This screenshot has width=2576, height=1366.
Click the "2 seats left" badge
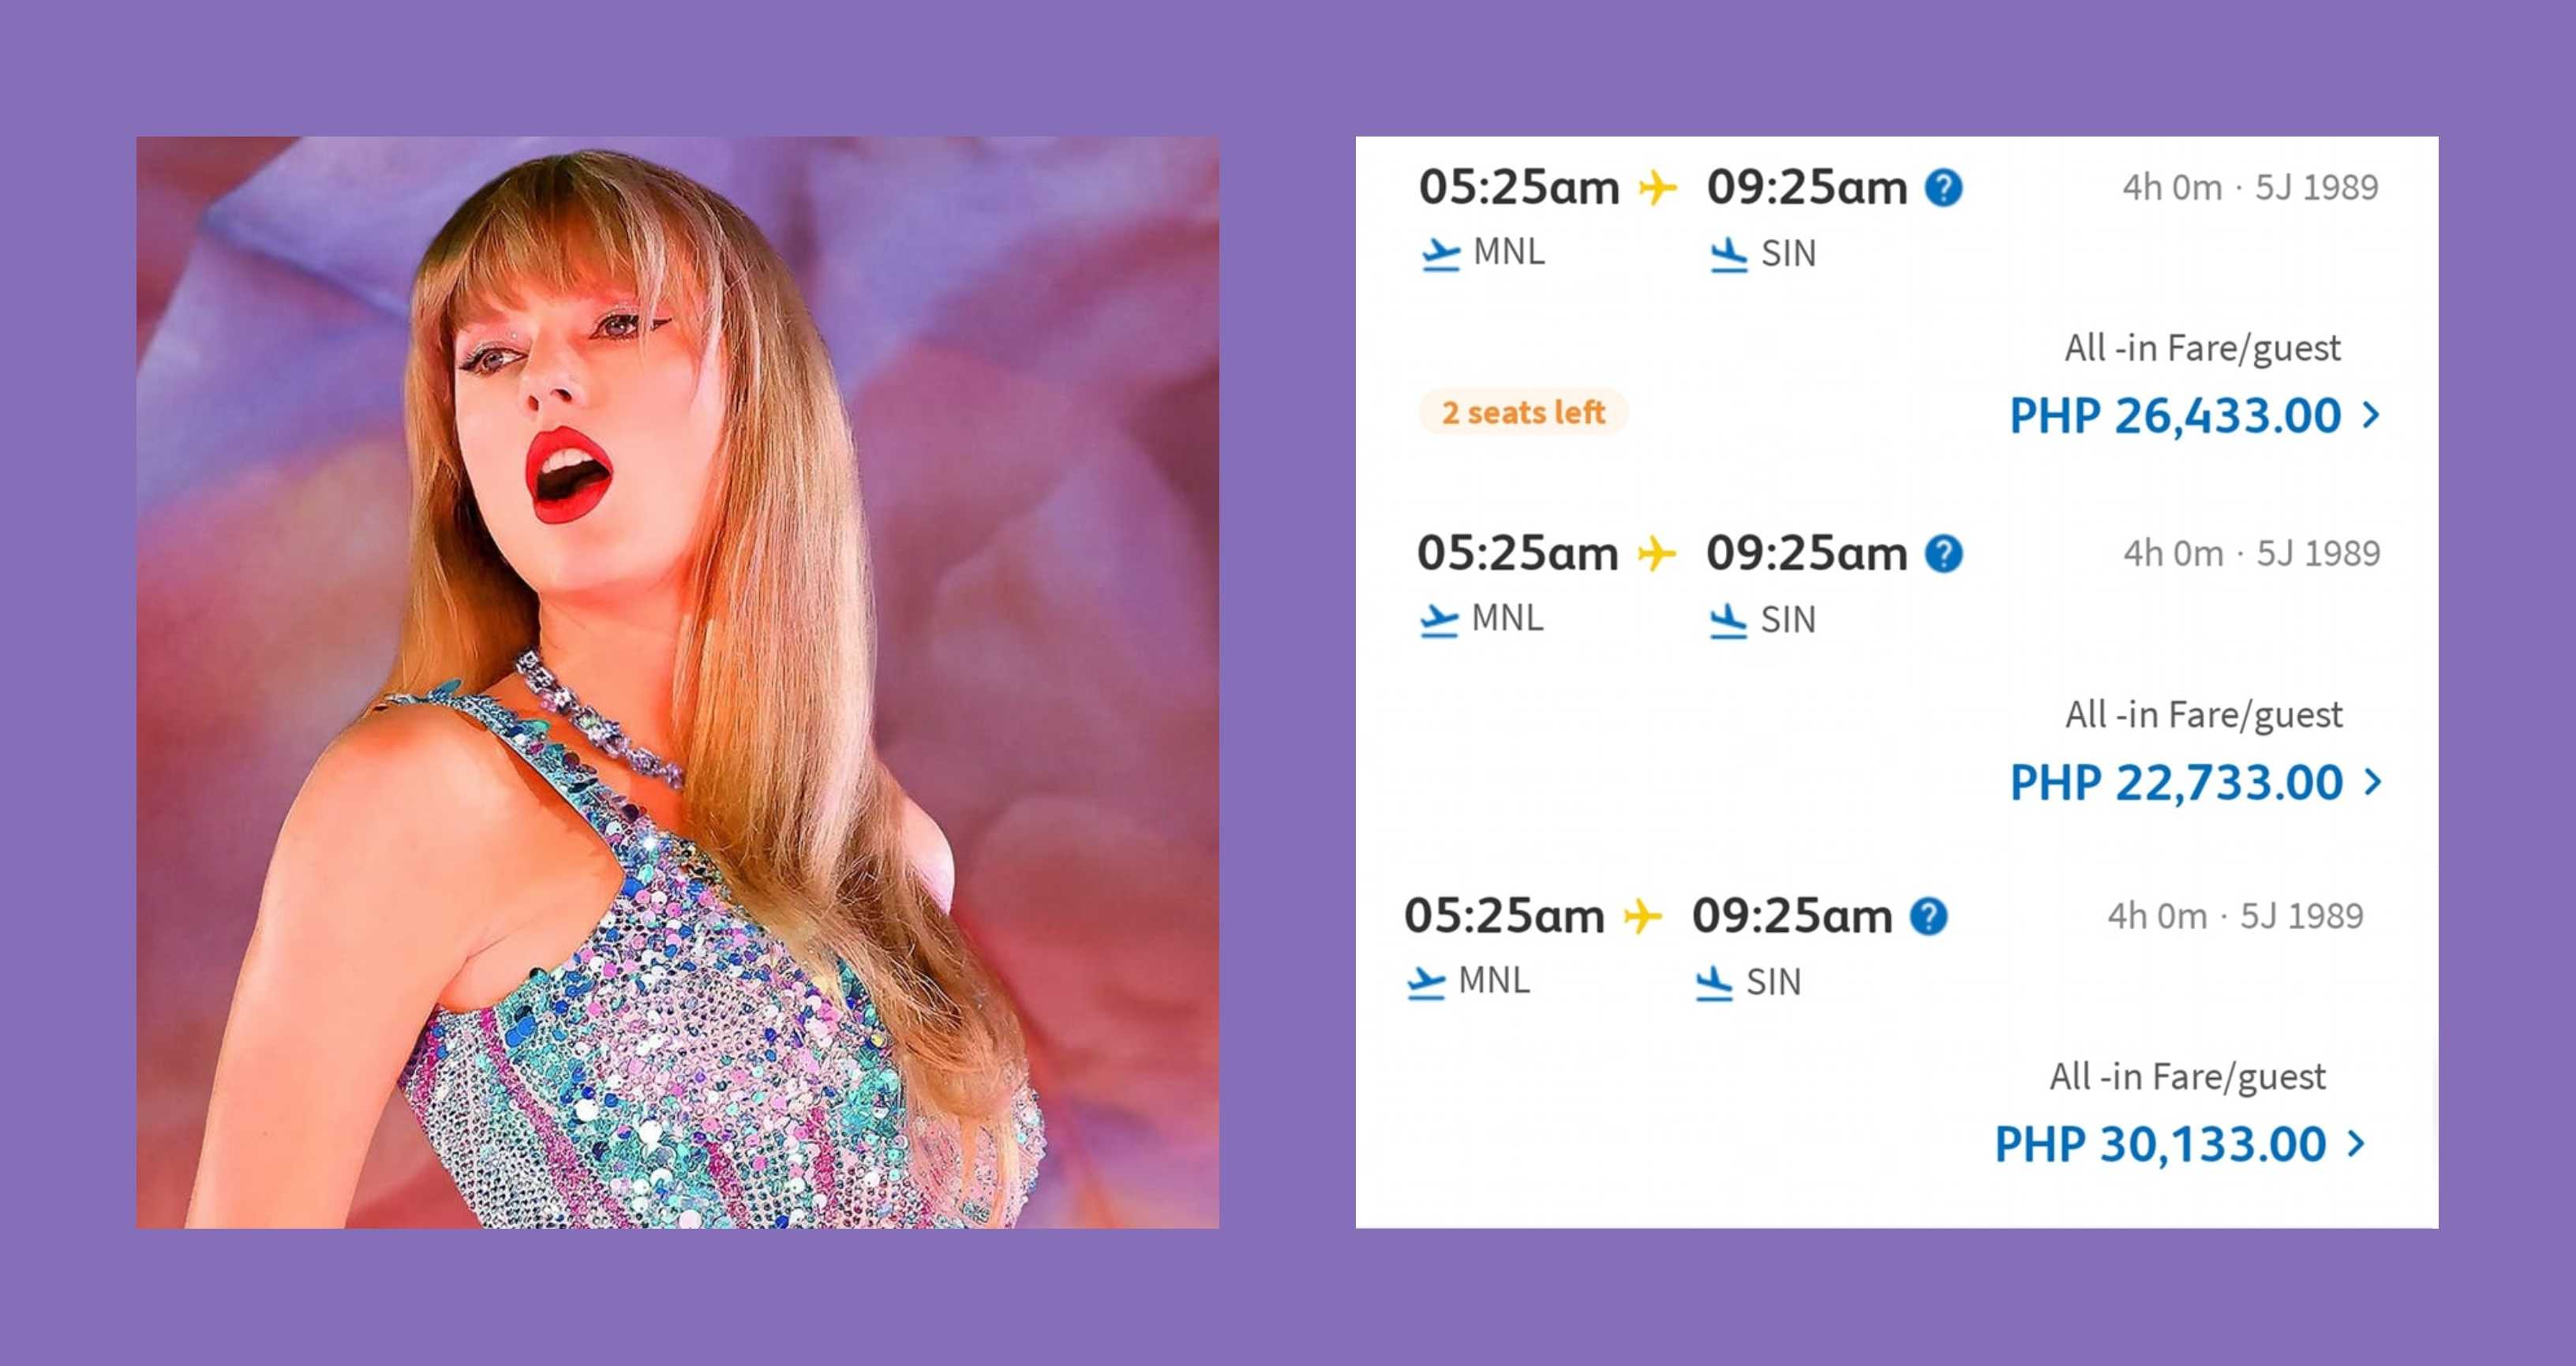click(1523, 413)
